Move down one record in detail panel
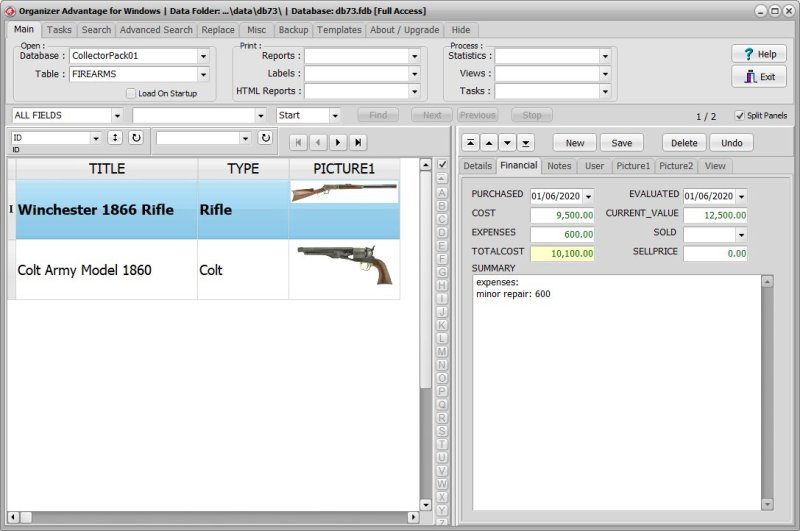This screenshot has height=531, width=800. 507,143
